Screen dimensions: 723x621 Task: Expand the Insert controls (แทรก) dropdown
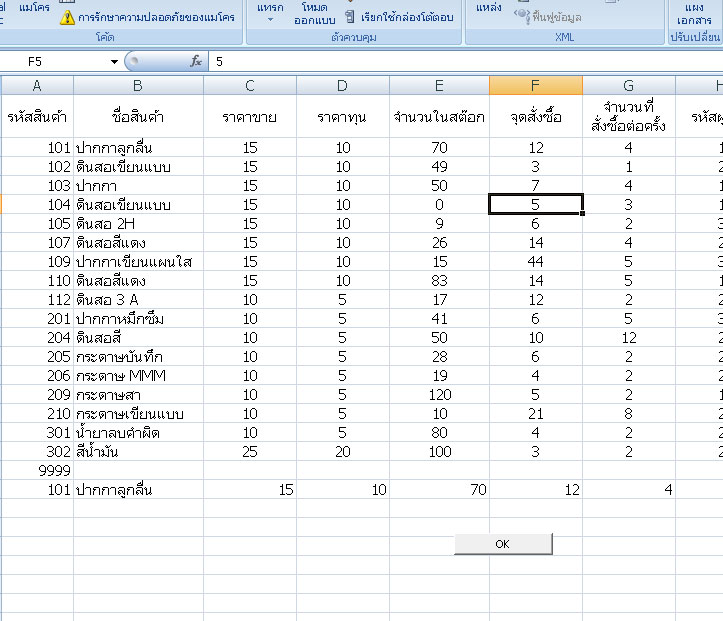(269, 14)
